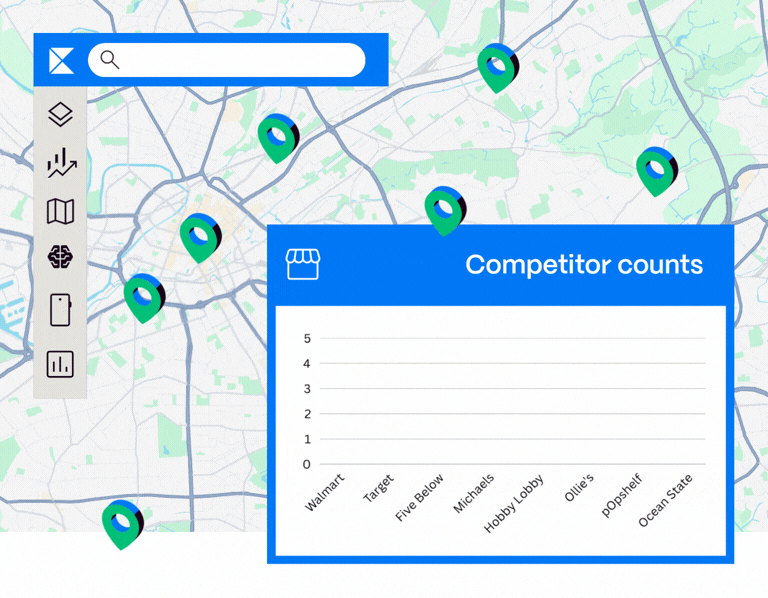The width and height of the screenshot is (768, 598).
Task: Open the brain AI sidebar icon
Action: point(60,257)
